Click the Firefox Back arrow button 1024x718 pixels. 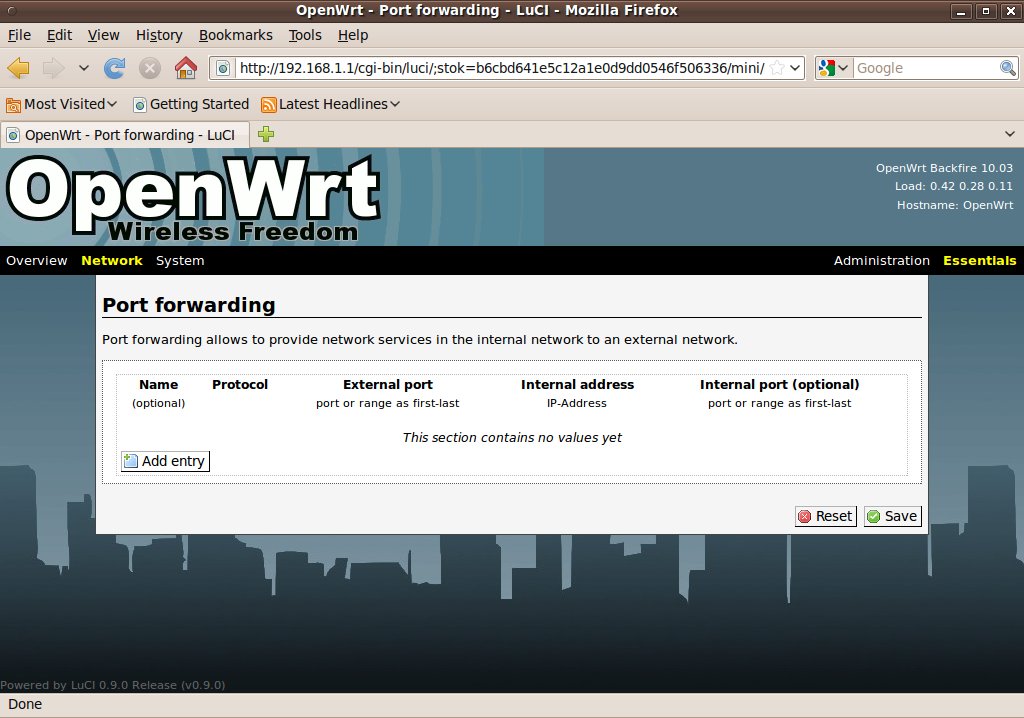tap(19, 68)
